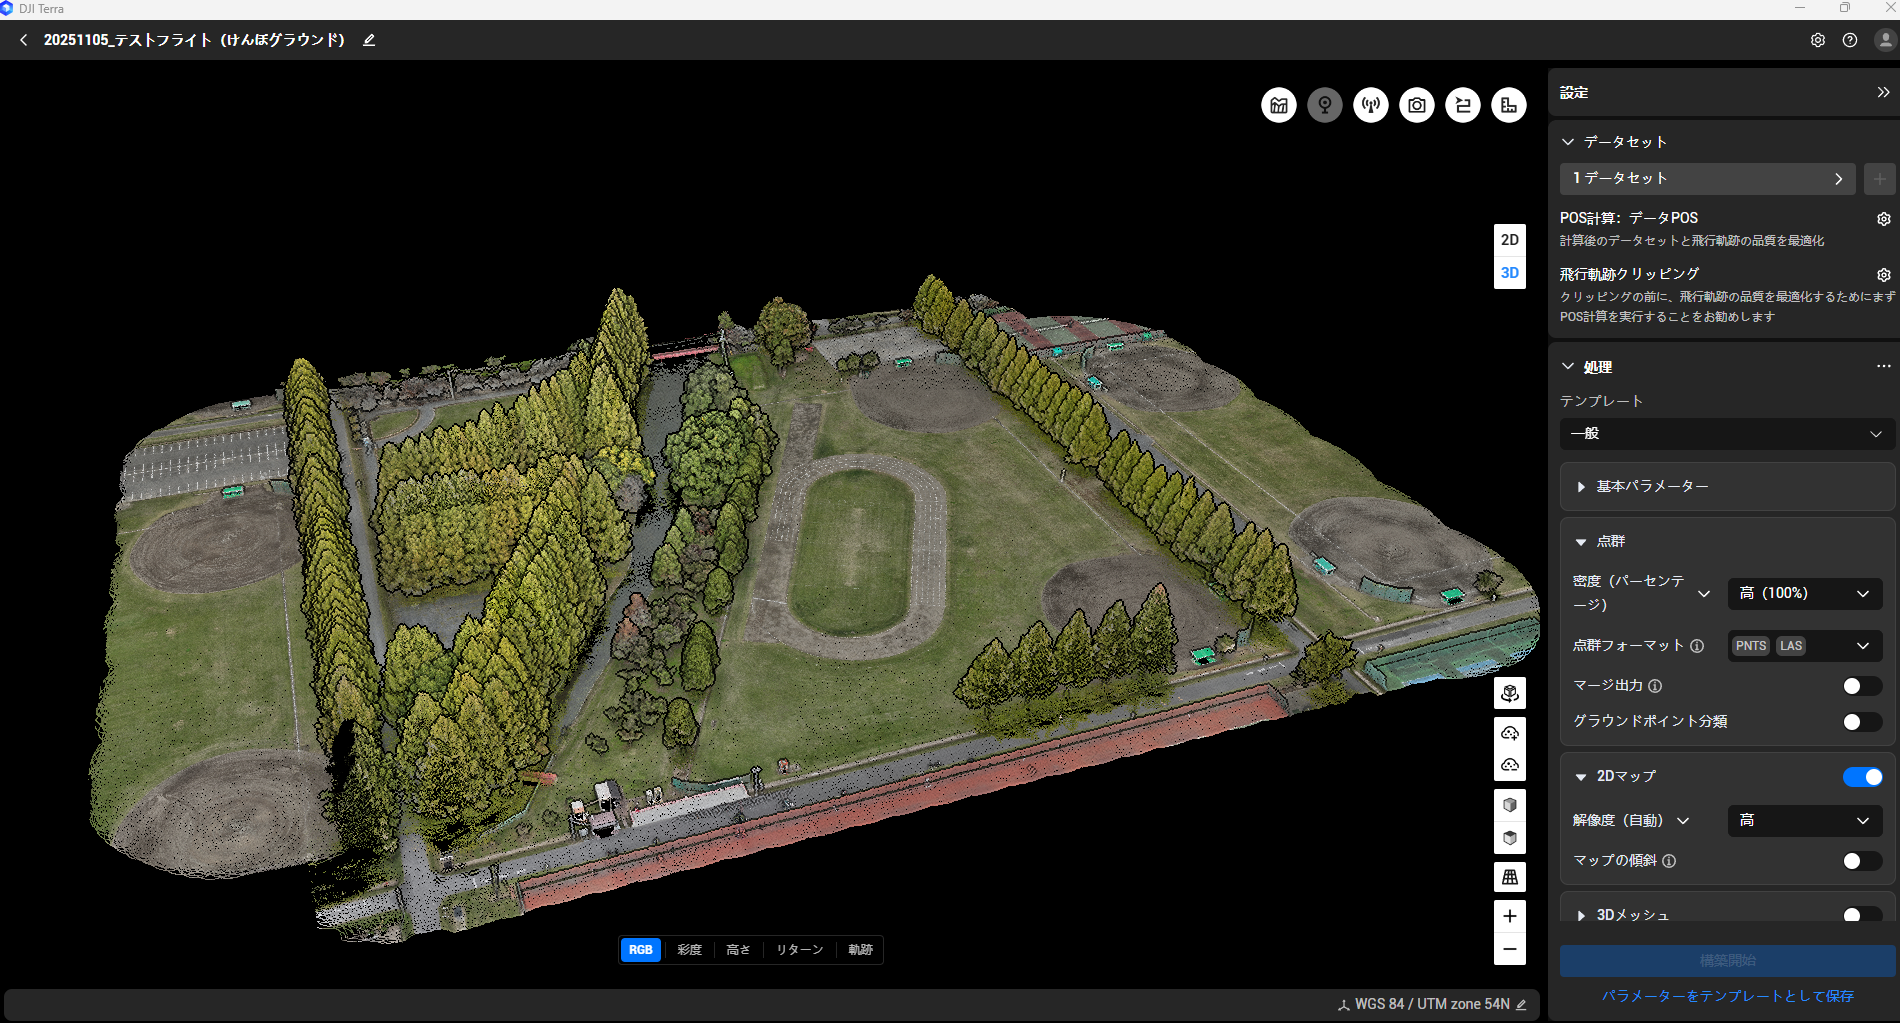Turn off the 2Dマップ toggle
Viewport: 1900px width, 1023px height.
(x=1862, y=777)
